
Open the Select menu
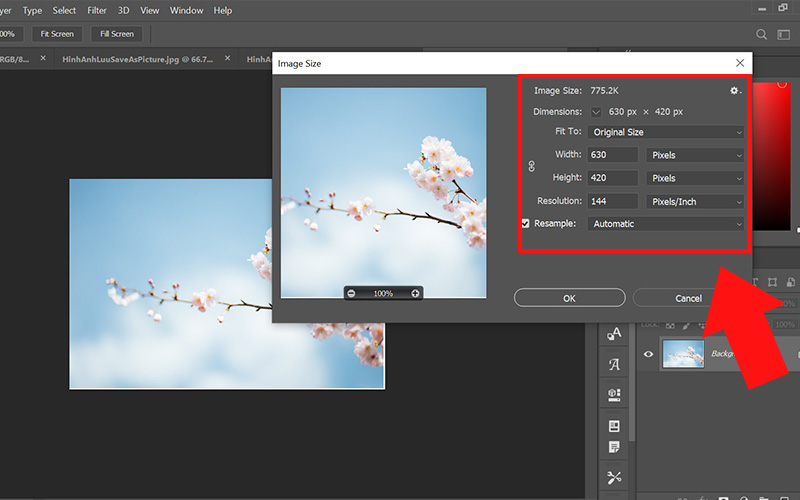[x=64, y=10]
